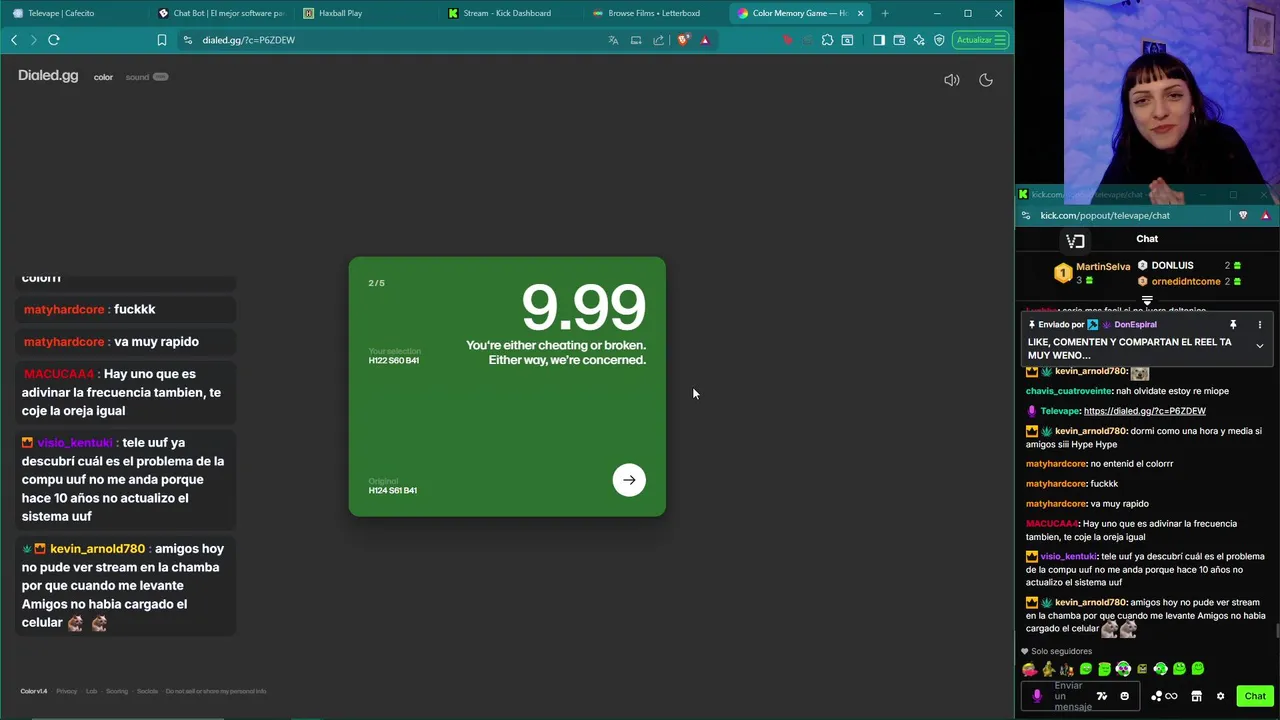Switch to Chat Bot tab

222,13
